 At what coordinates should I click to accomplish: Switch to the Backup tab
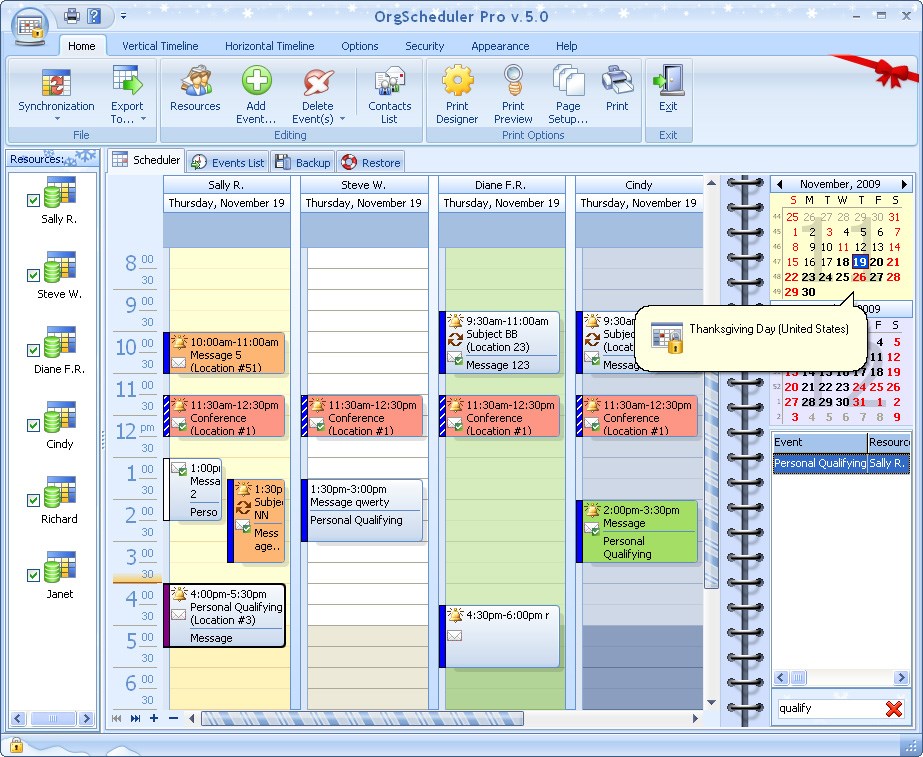click(x=303, y=162)
